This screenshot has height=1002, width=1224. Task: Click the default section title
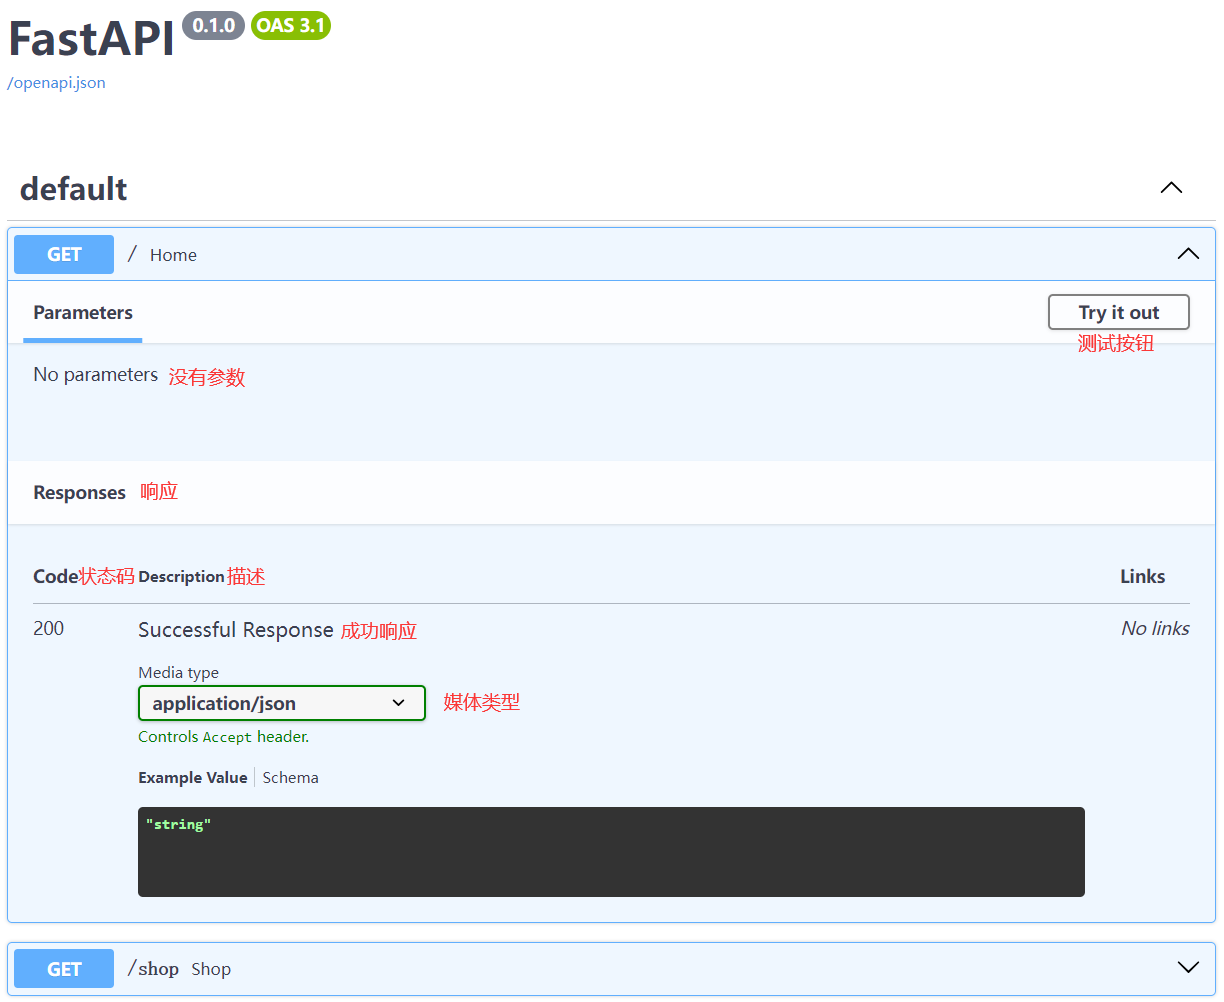pos(74,189)
